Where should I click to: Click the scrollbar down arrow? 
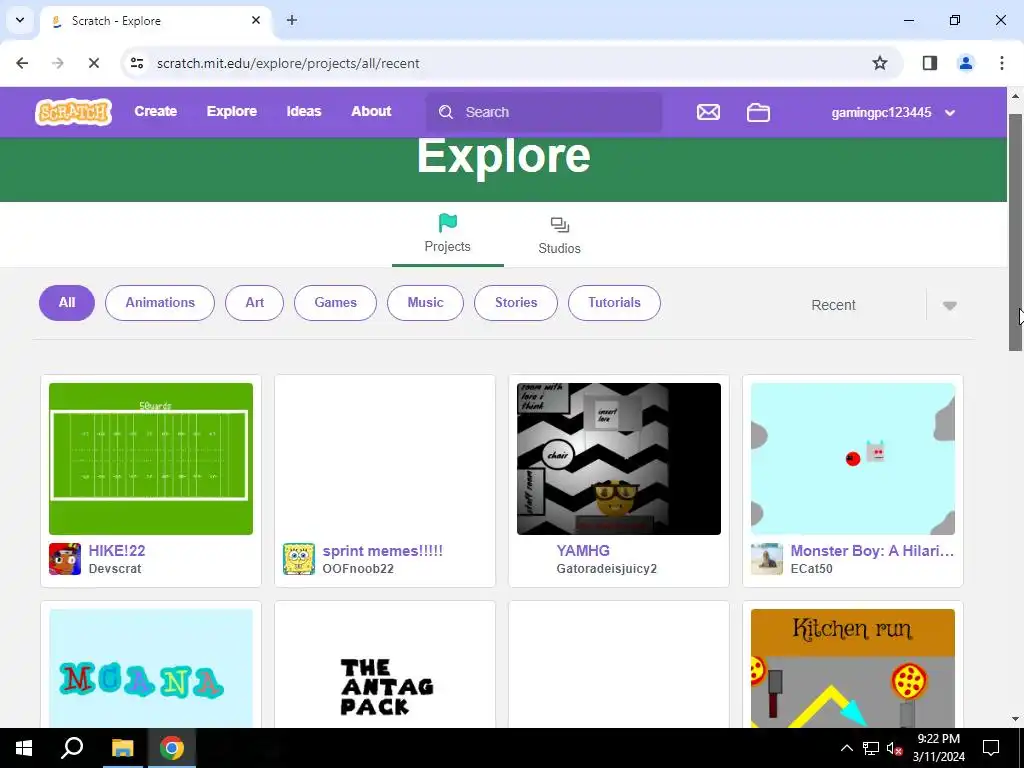(1016, 719)
